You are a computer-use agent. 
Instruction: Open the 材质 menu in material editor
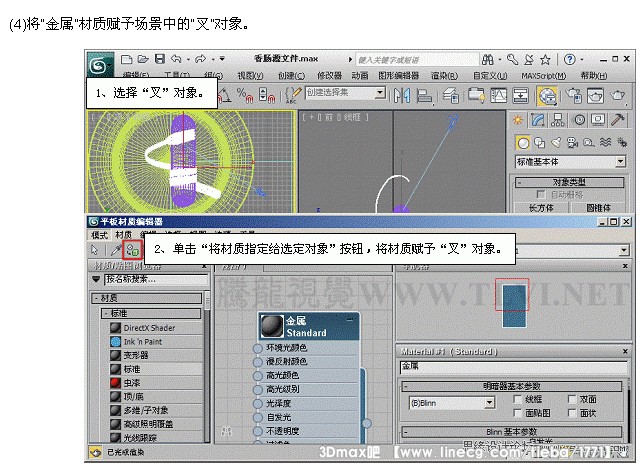coord(123,235)
